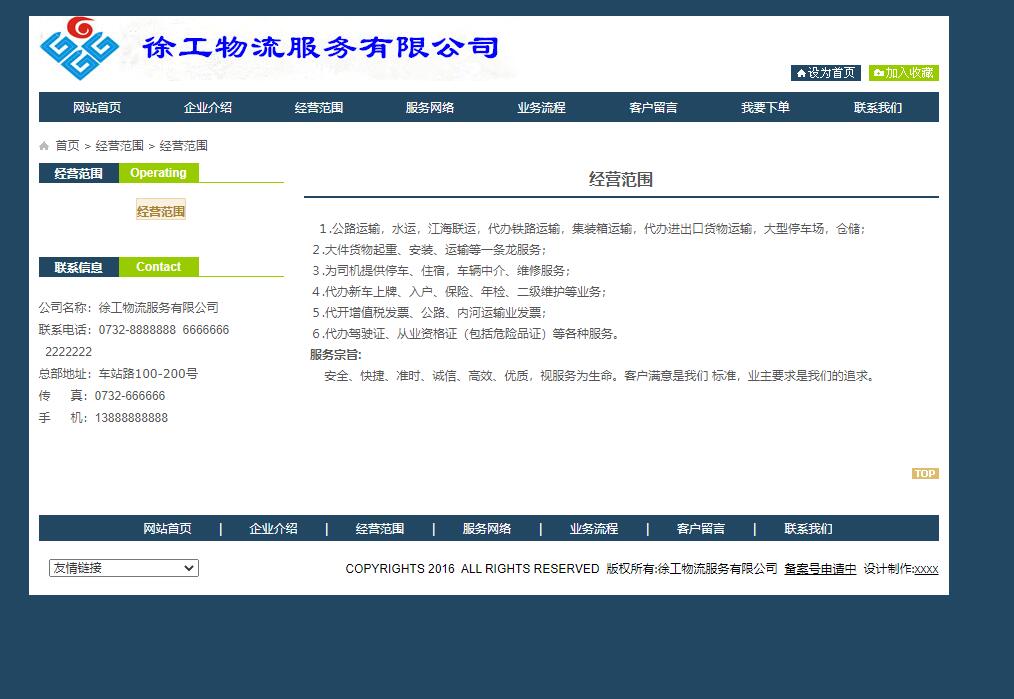The image size is (1014, 699).
Task: Click the xxxx design credit link
Action: tap(924, 568)
